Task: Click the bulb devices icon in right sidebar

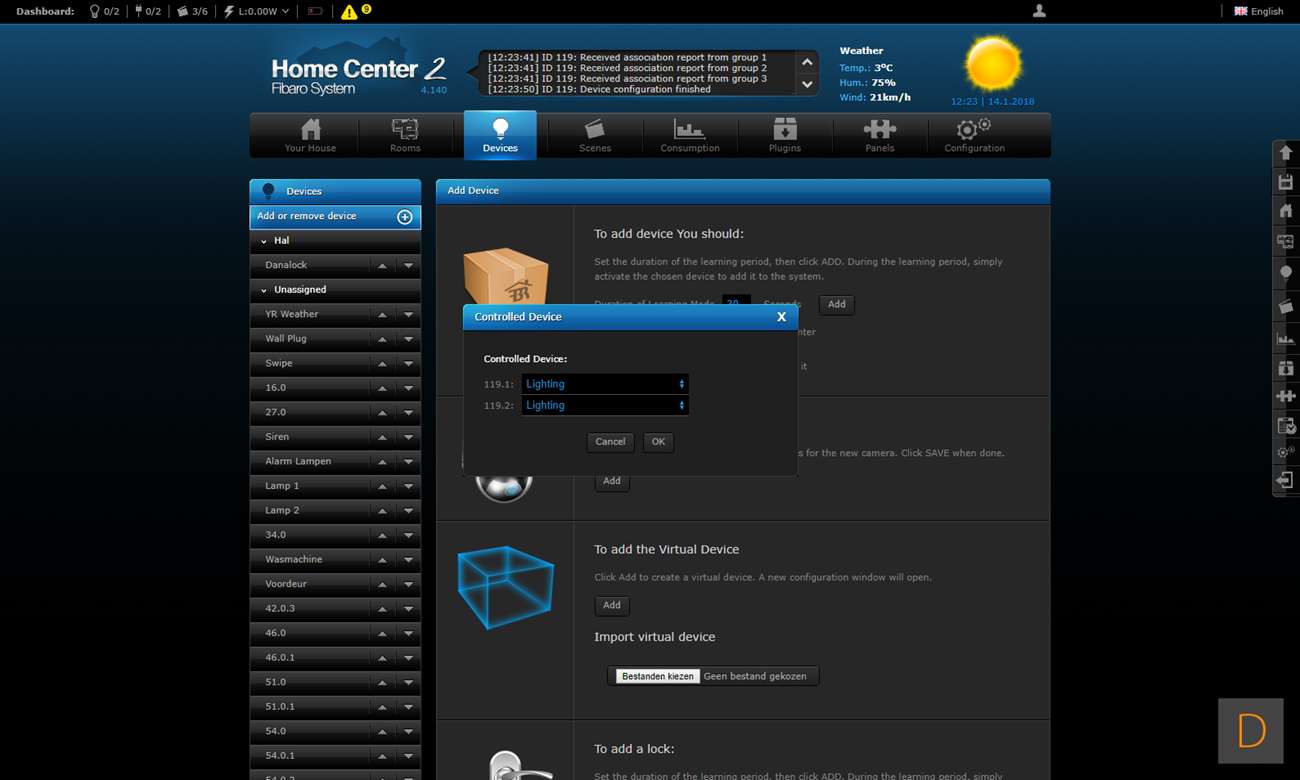Action: pyautogui.click(x=1286, y=273)
